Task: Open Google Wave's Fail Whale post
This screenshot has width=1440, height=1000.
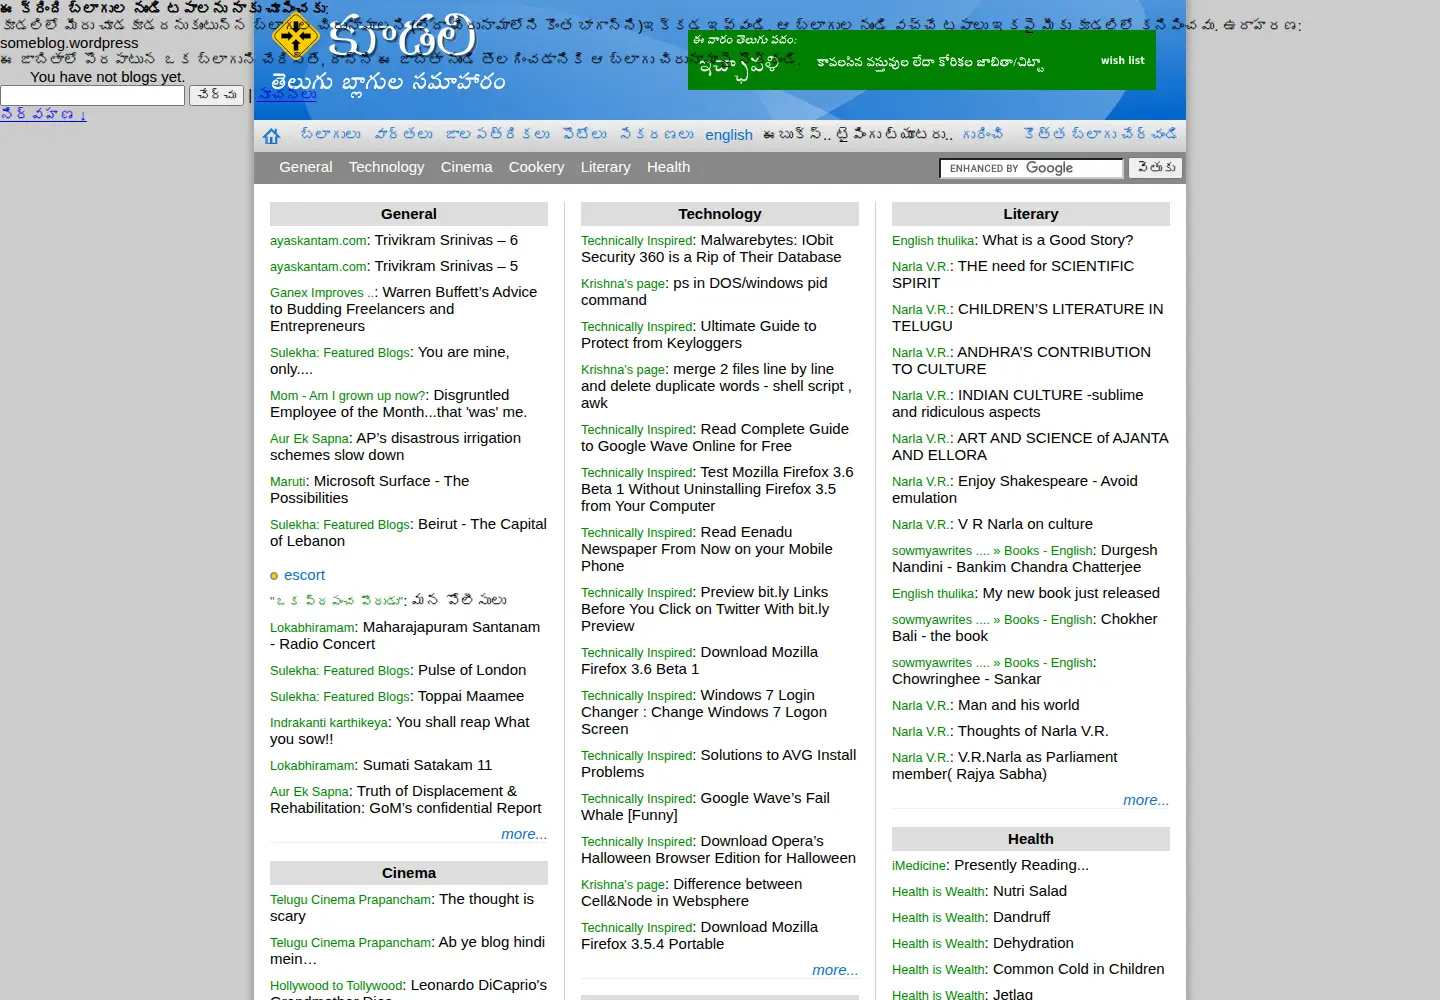Action: coord(705,807)
